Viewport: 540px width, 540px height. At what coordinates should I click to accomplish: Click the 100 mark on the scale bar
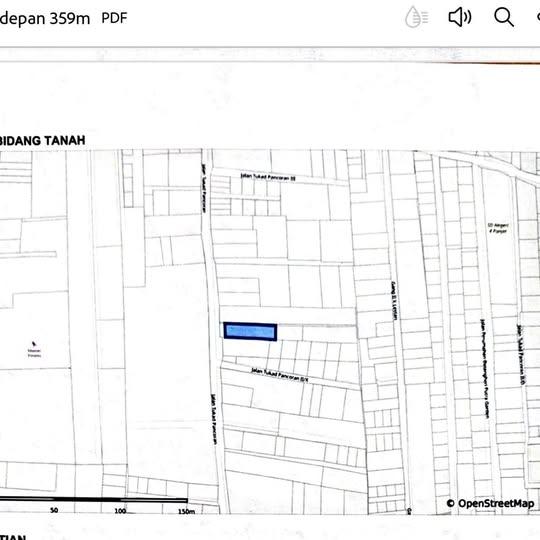coord(120,511)
